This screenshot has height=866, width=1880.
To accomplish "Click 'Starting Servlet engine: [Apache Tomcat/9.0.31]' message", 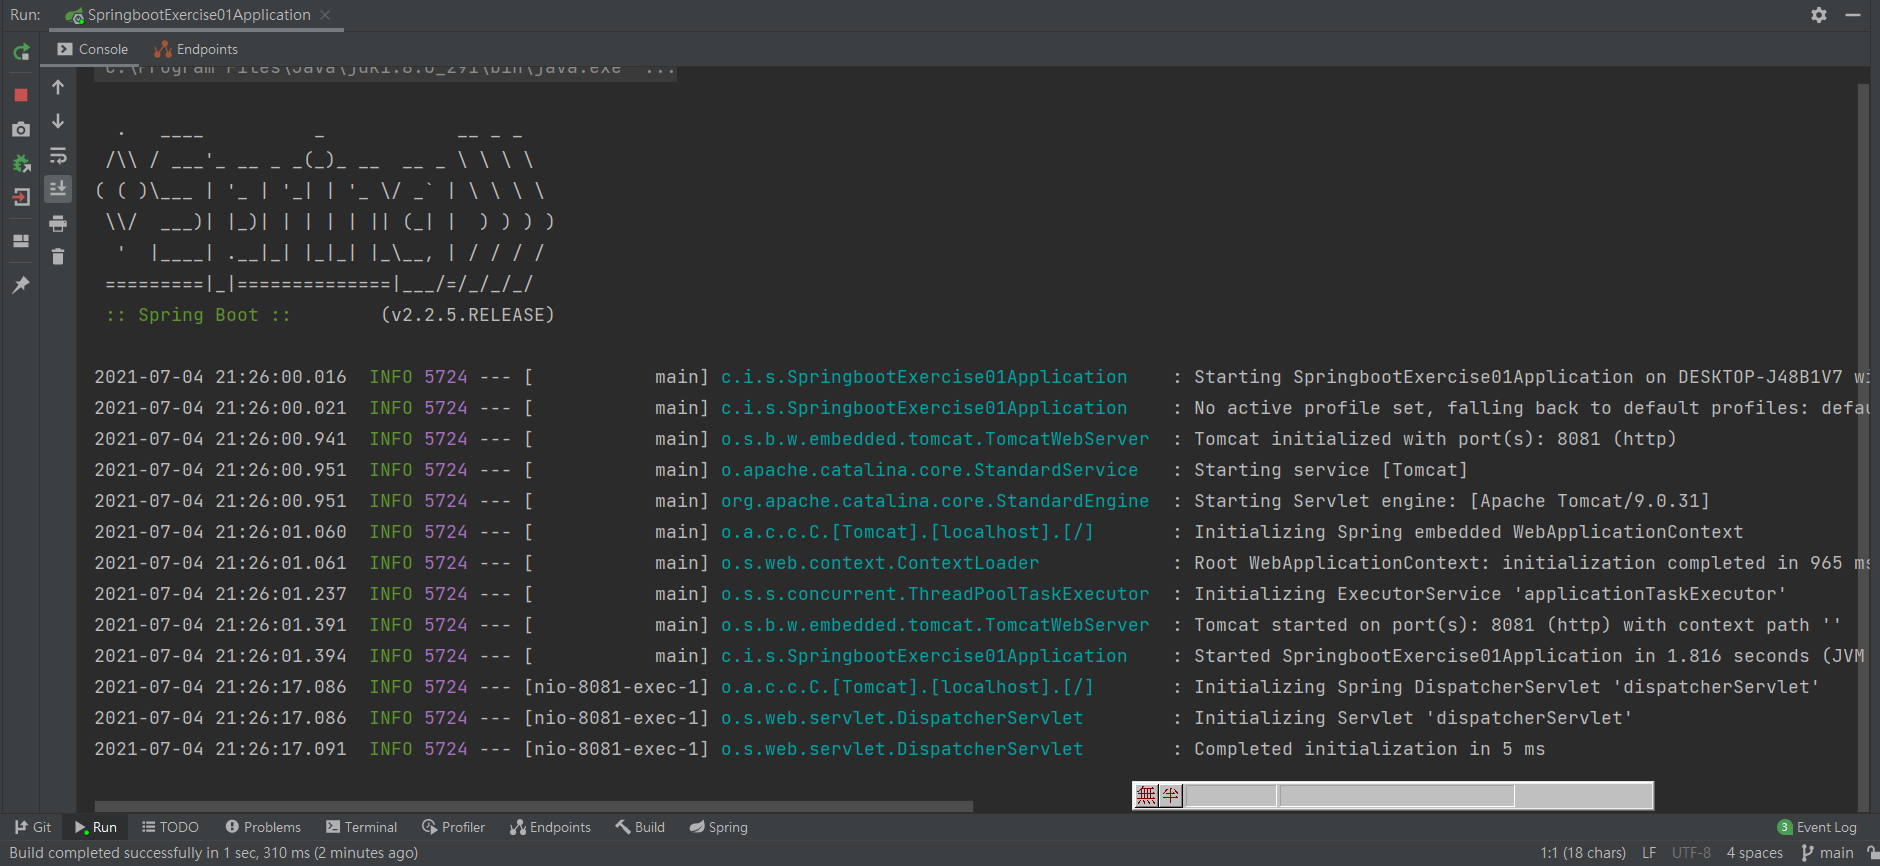I will pos(1452,501).
